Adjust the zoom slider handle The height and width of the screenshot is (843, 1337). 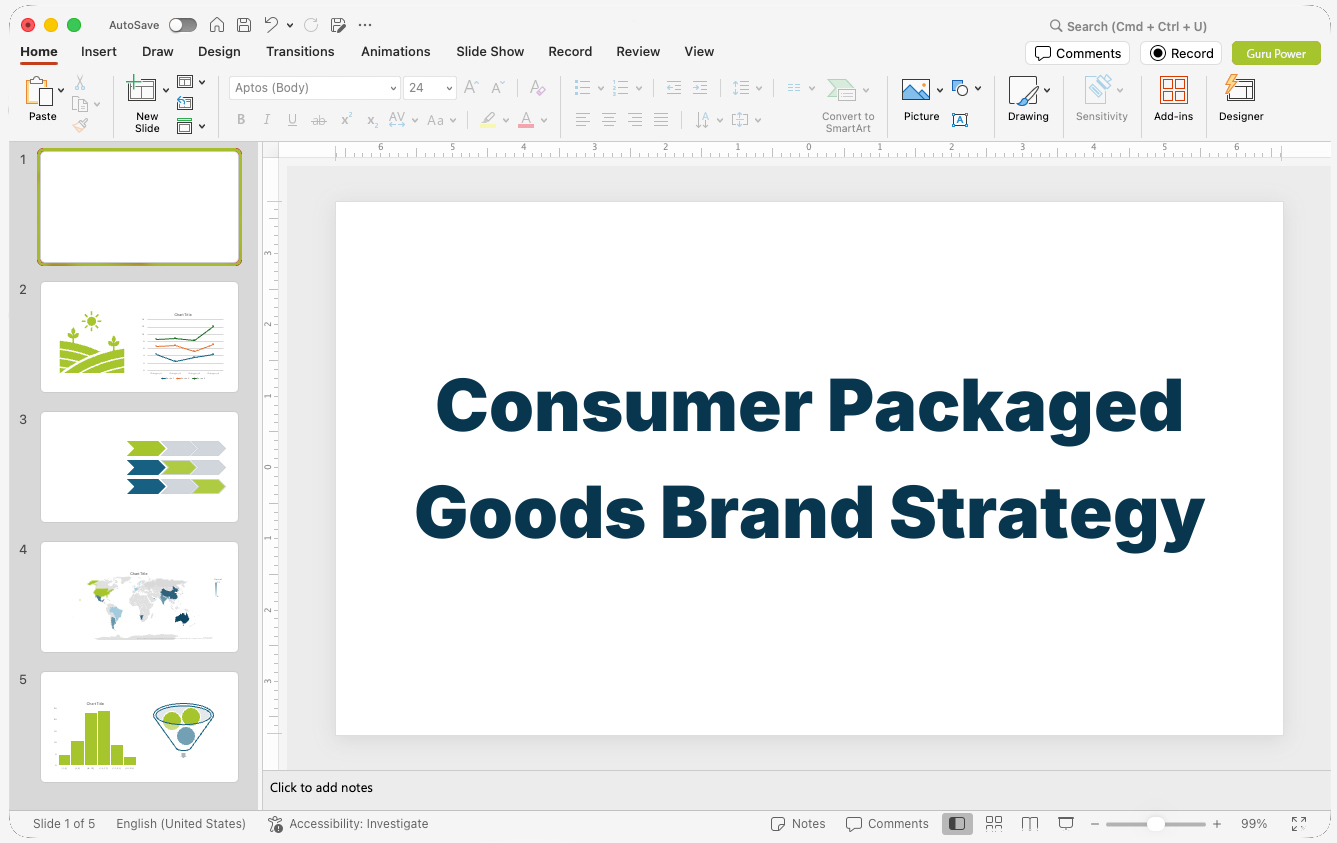coord(1155,824)
